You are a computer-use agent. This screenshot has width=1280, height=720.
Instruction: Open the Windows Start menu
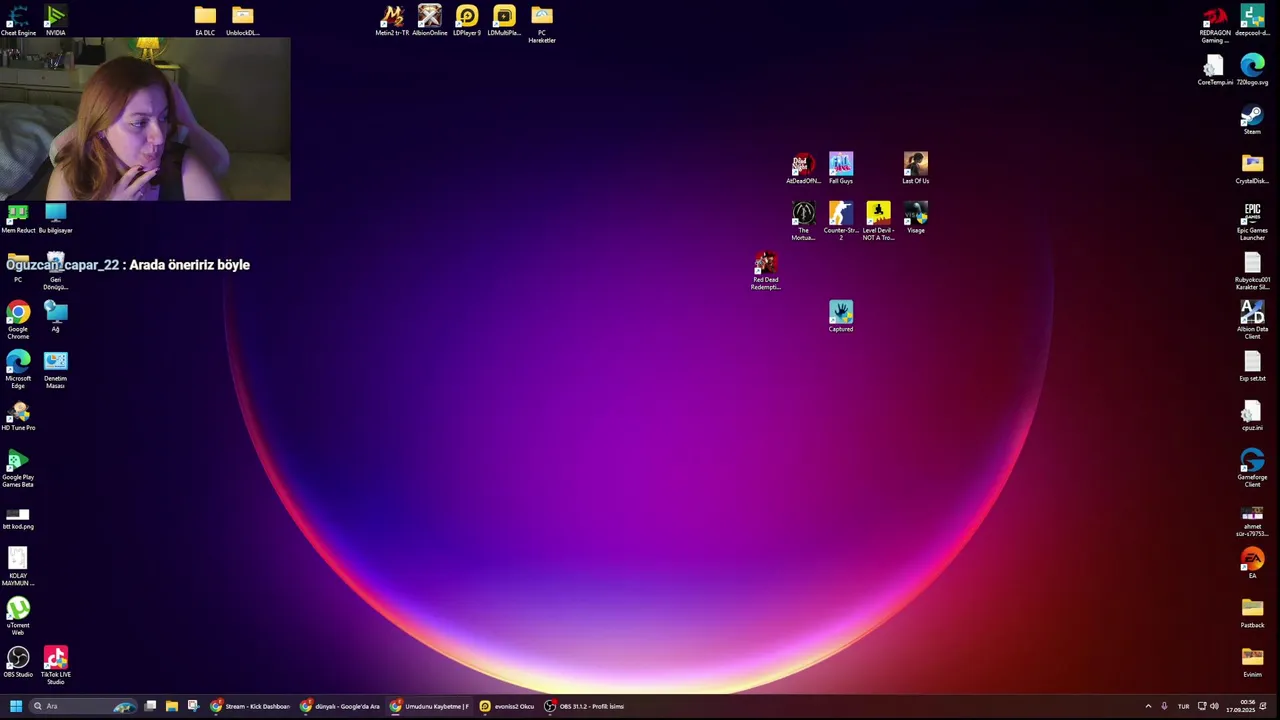pos(15,706)
